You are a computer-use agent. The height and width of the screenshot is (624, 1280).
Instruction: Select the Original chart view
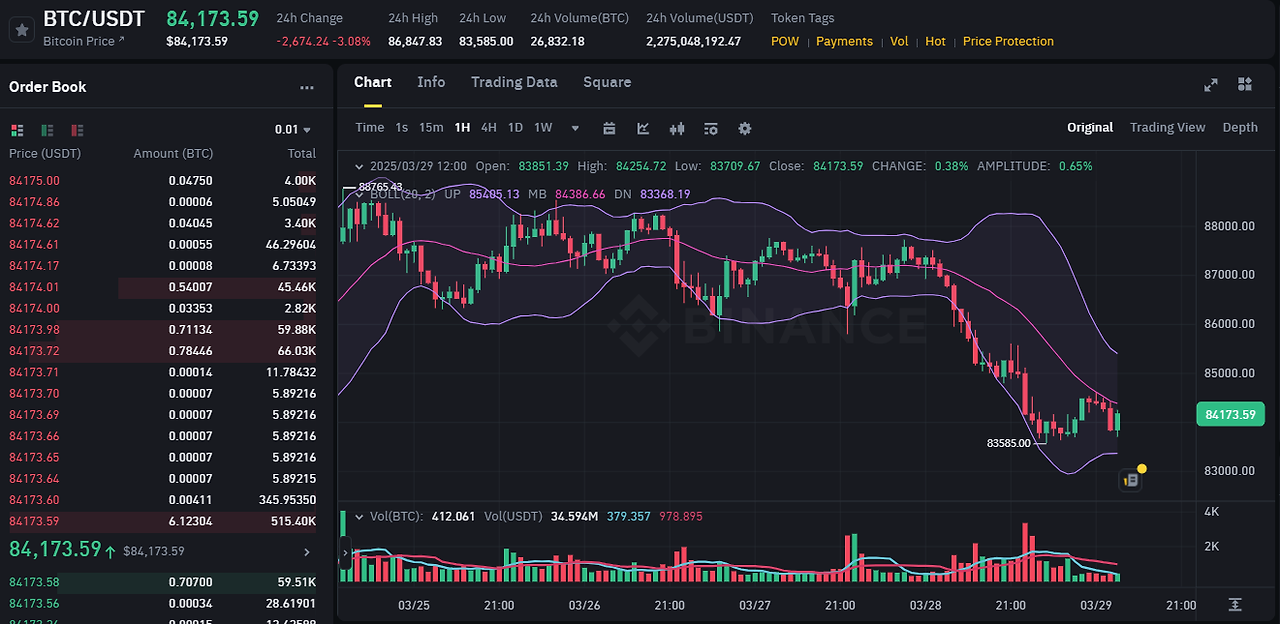[x=1090, y=127]
